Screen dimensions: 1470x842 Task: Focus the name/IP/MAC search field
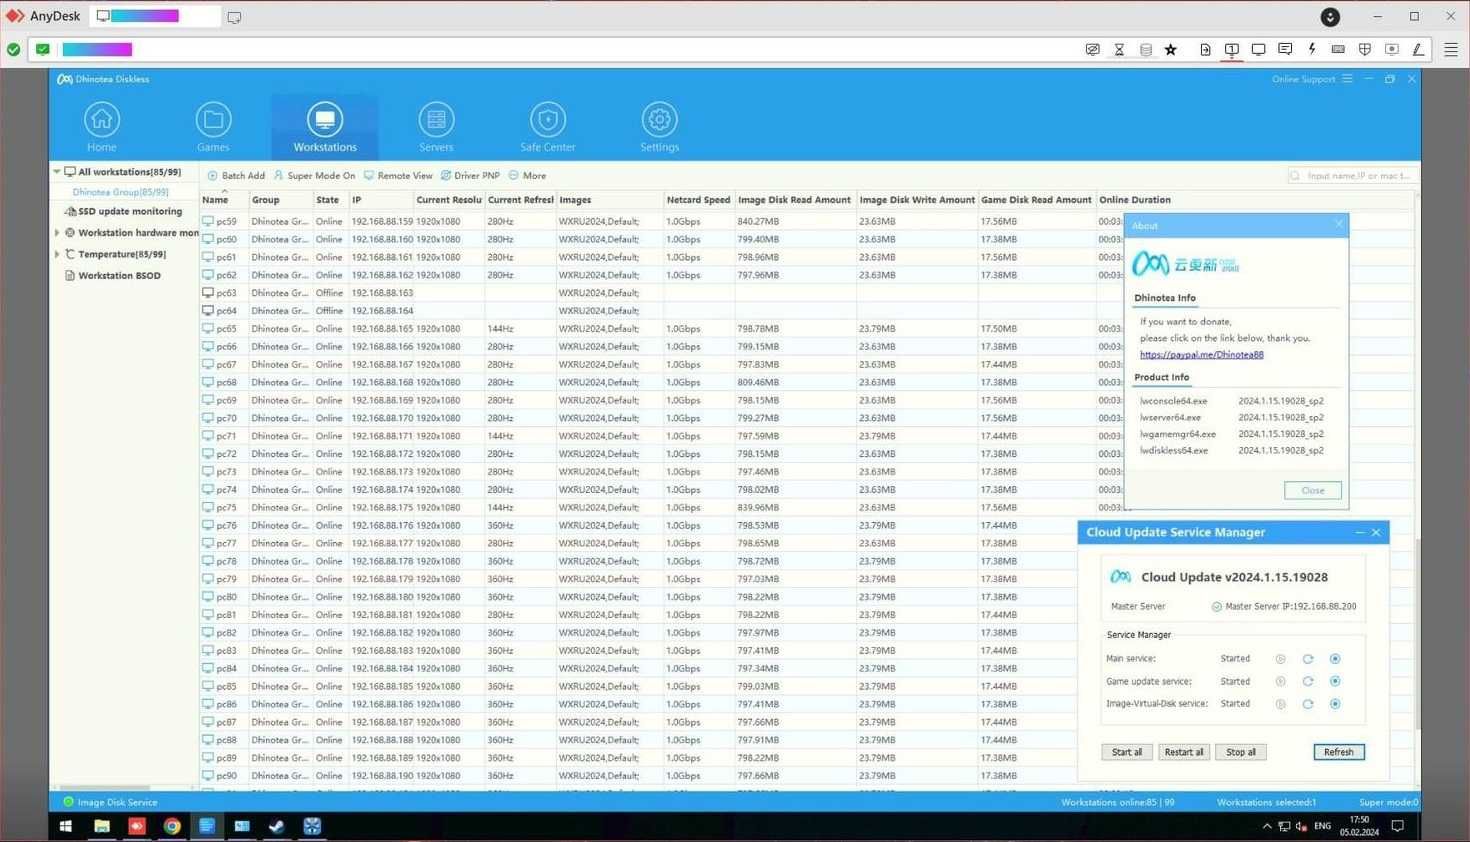coord(1352,175)
